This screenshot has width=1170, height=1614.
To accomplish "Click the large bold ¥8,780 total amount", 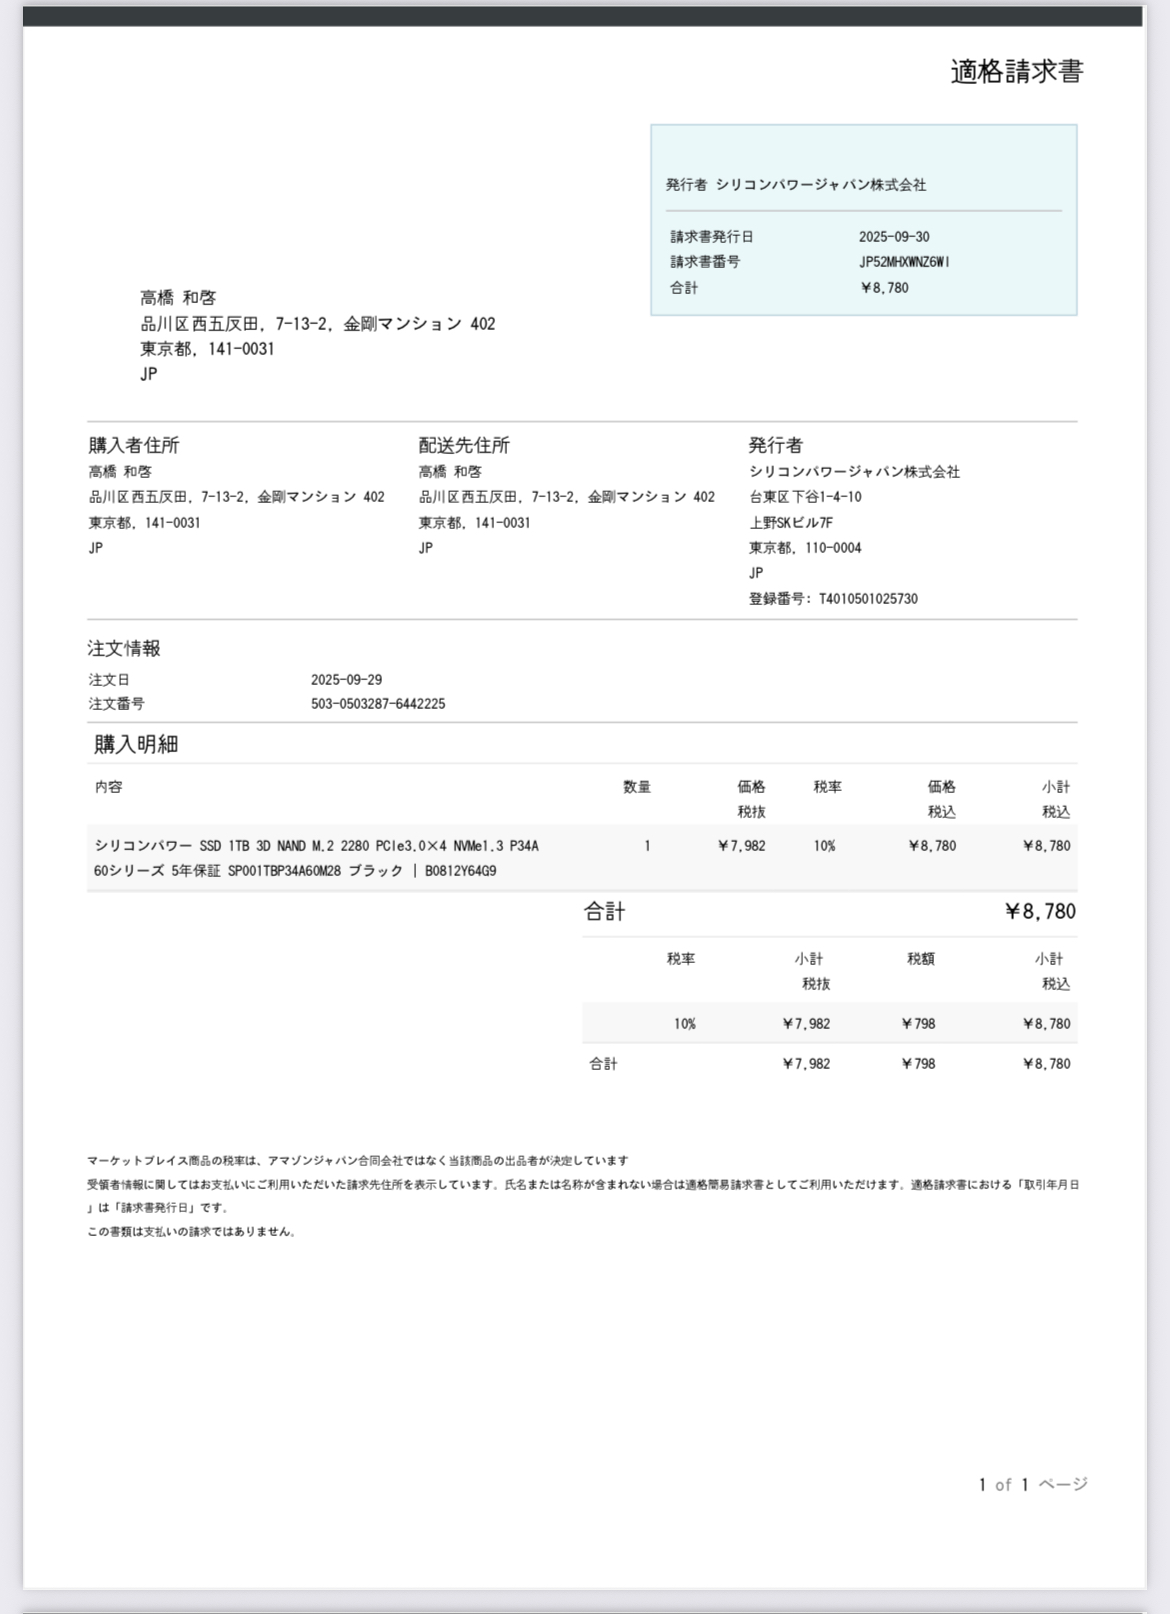I will click(1040, 912).
